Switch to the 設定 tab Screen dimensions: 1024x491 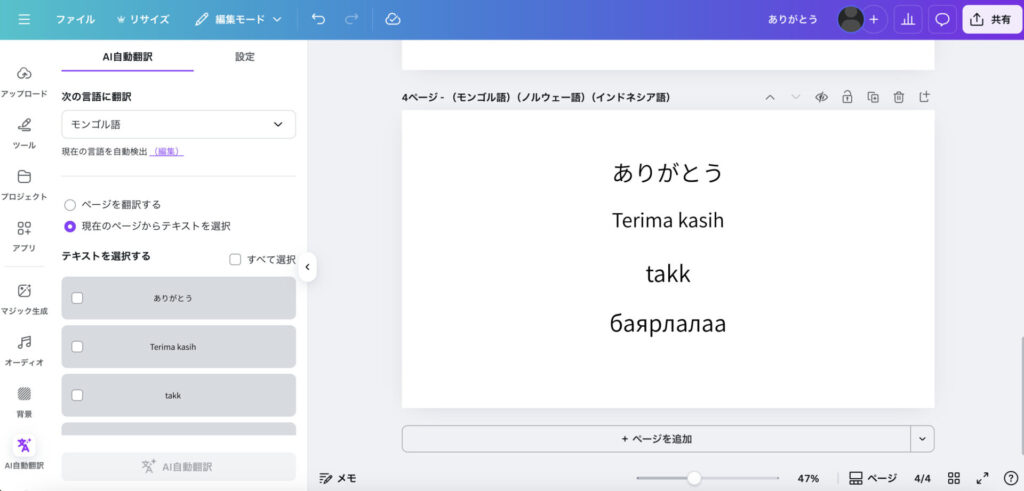245,57
